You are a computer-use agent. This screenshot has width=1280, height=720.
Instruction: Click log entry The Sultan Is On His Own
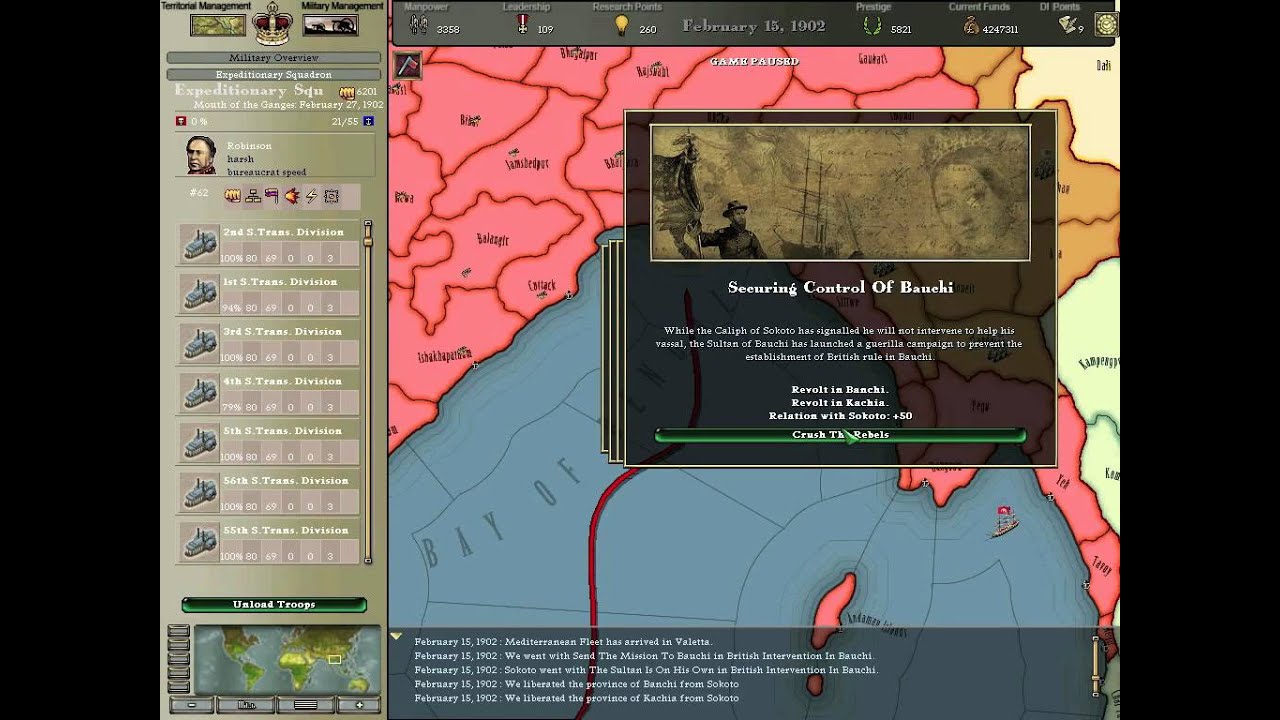[x=646, y=670]
